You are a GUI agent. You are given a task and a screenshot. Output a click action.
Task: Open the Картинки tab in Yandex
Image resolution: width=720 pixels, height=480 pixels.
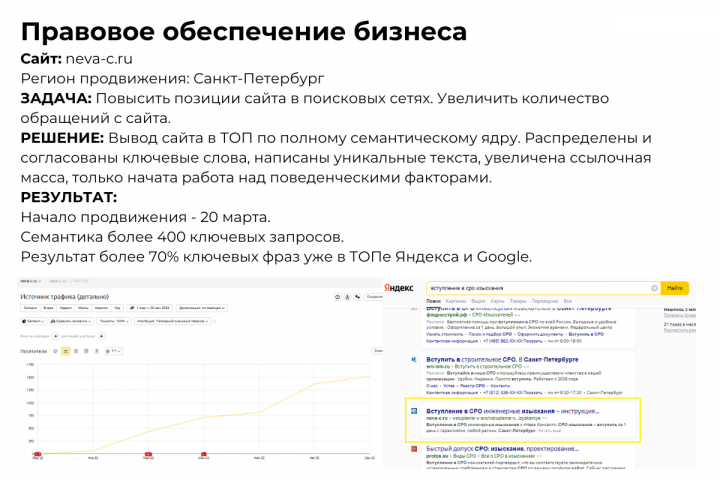pos(456,301)
